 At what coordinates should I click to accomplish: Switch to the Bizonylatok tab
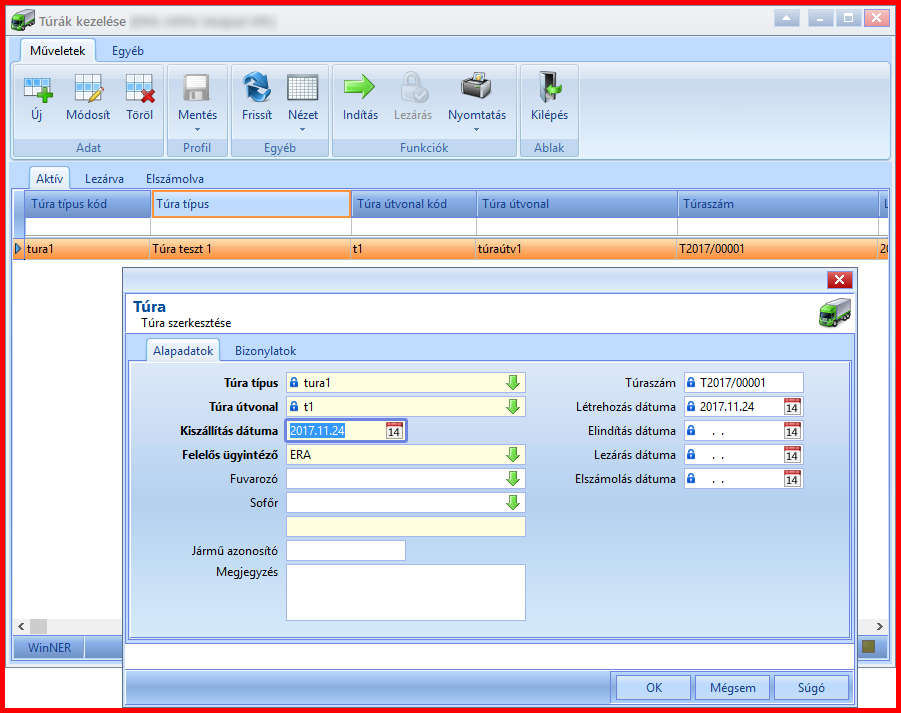(265, 350)
